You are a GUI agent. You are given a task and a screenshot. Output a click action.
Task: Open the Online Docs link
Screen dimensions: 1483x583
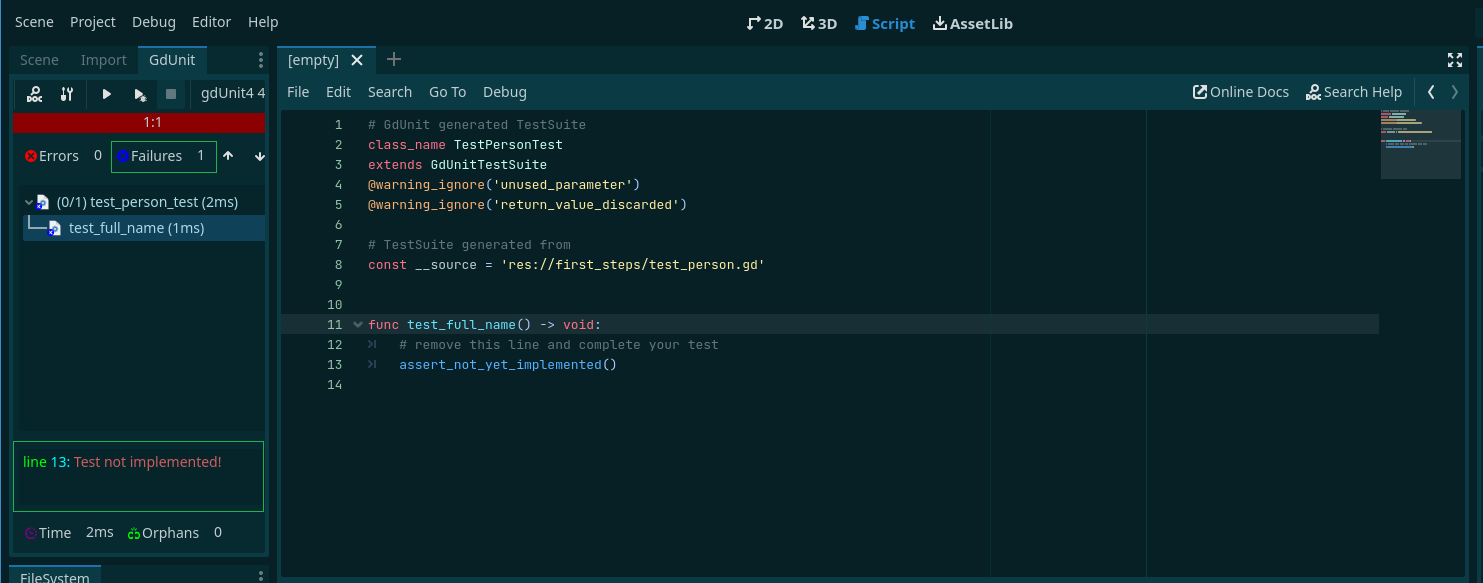tap(1240, 91)
